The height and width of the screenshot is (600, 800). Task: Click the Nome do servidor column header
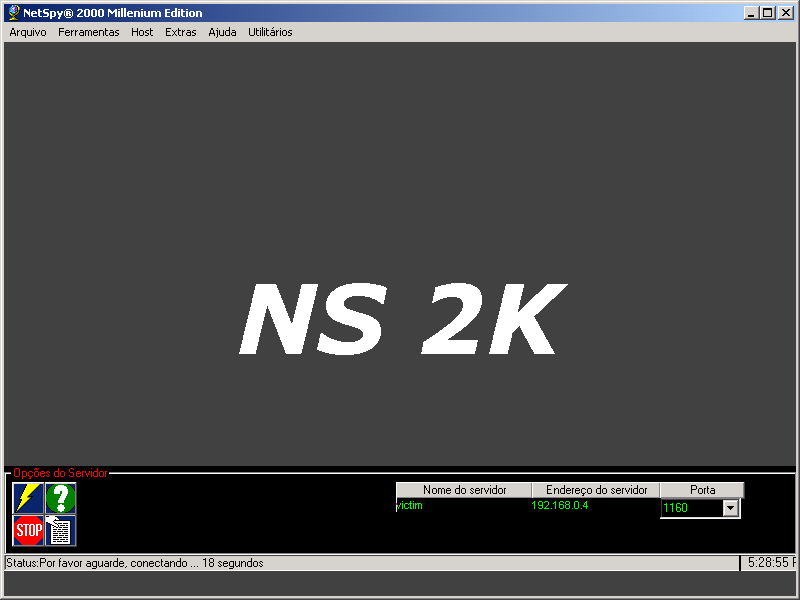pos(463,489)
